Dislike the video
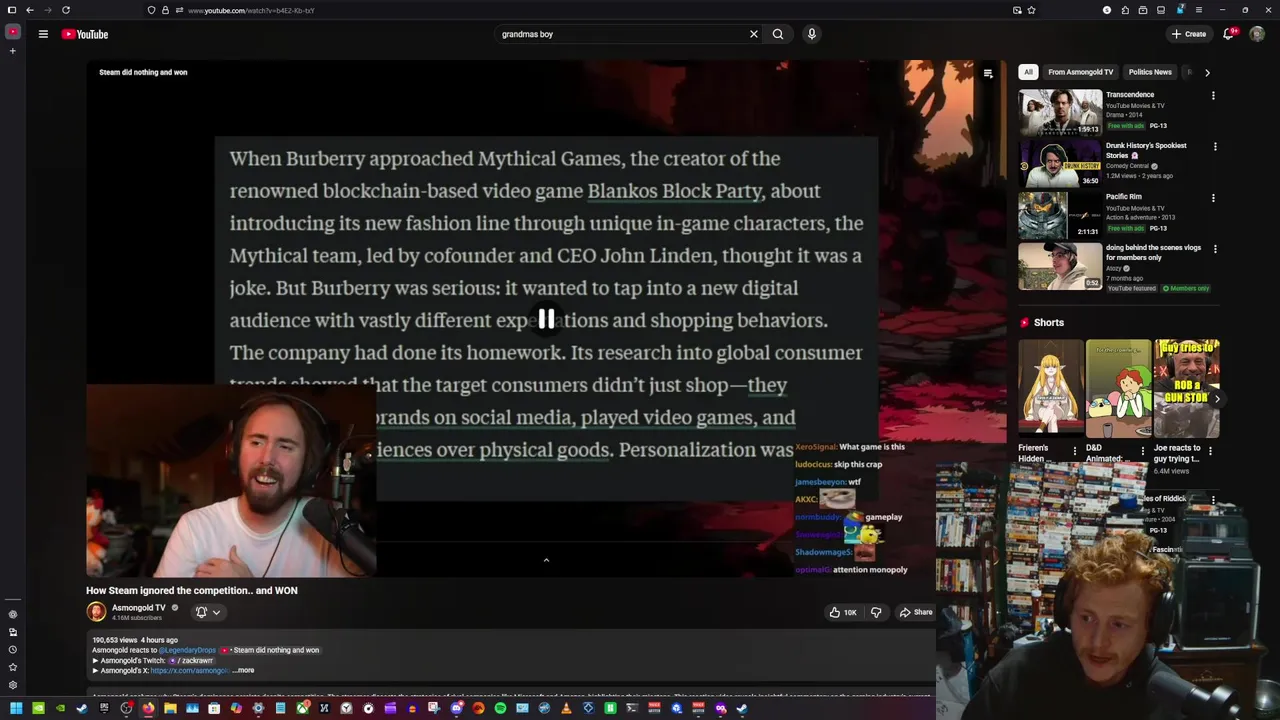The width and height of the screenshot is (1280, 720). pos(876,612)
